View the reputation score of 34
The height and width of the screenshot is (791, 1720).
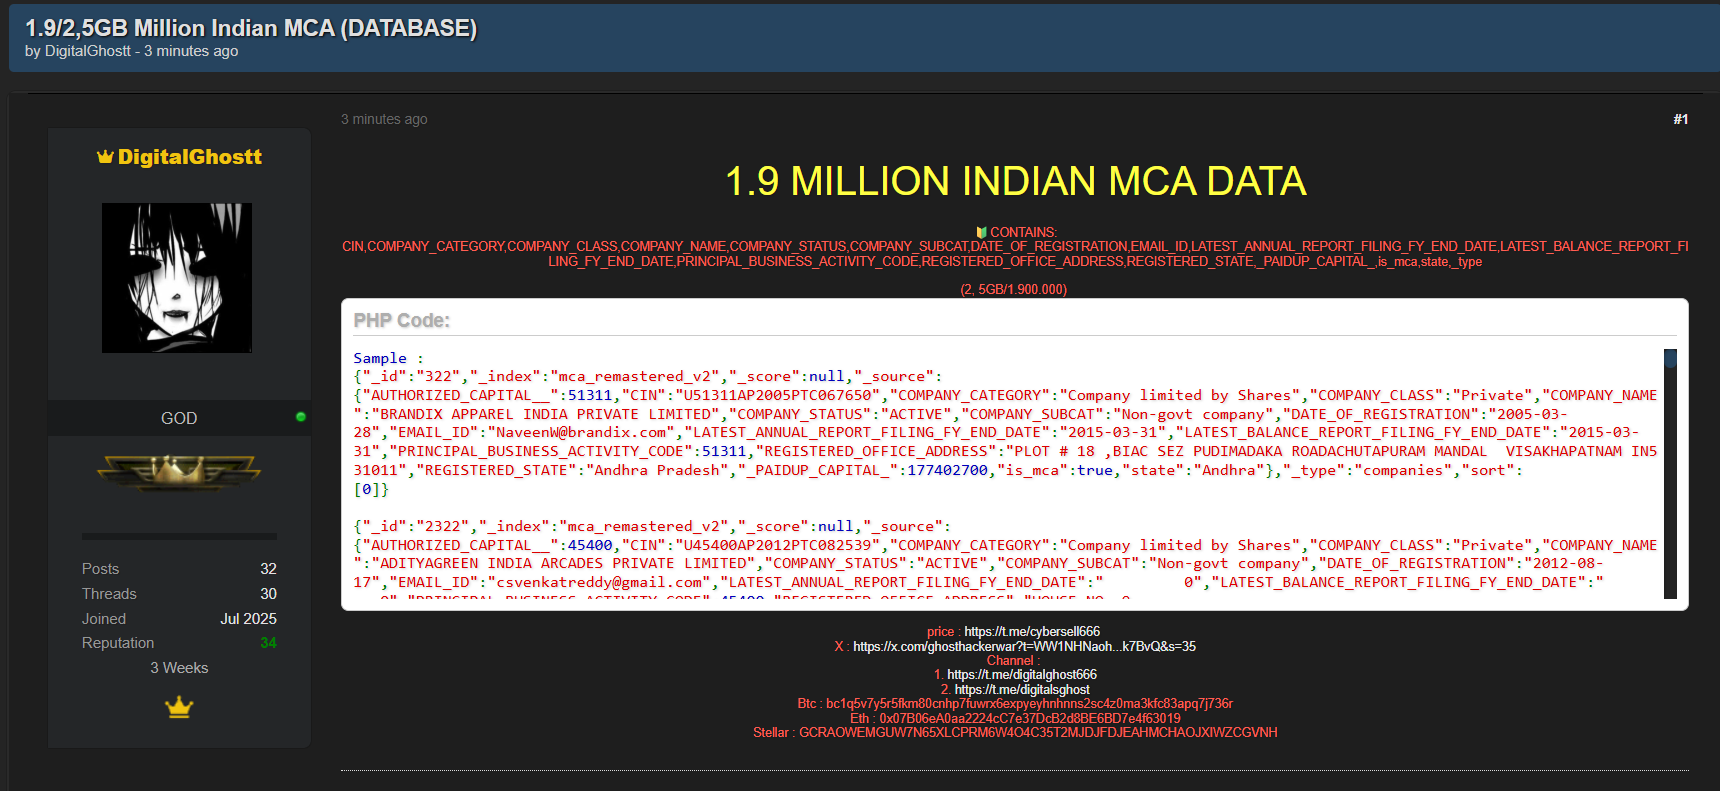coord(268,643)
